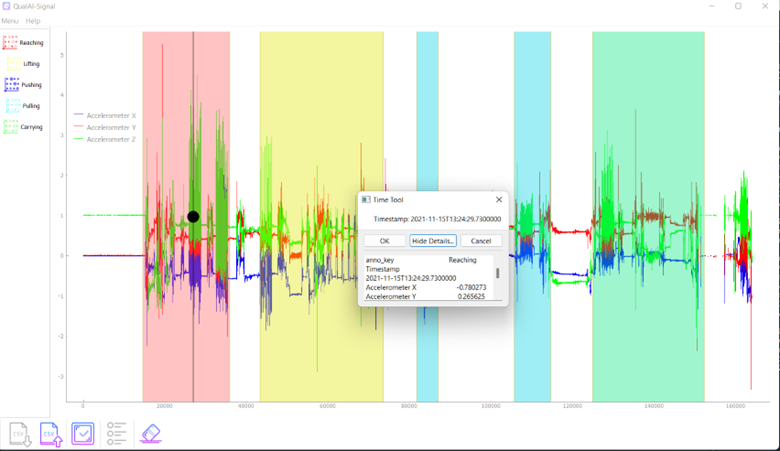Click the Accelerometer X legend entry

pos(105,115)
